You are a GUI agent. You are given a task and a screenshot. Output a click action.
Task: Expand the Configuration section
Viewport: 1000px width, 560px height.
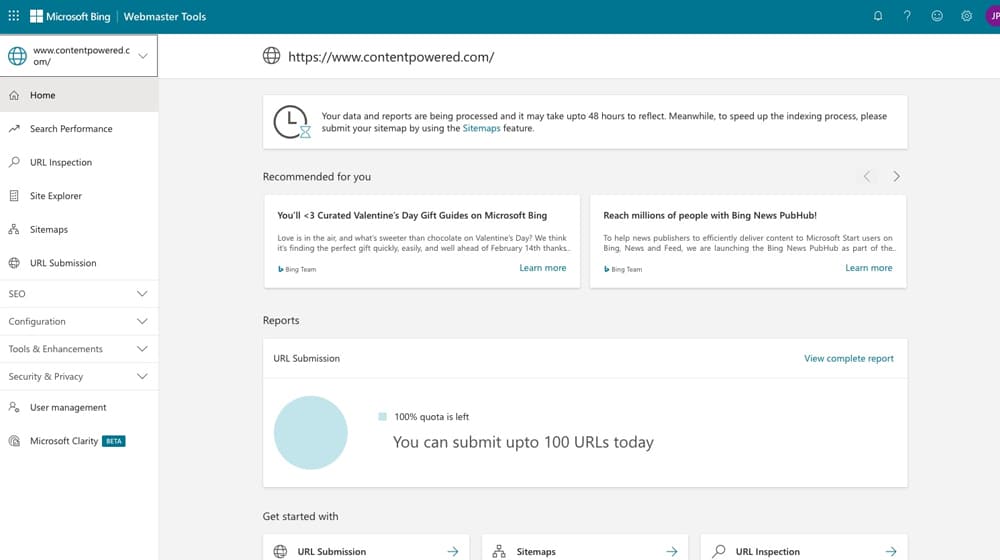[79, 321]
